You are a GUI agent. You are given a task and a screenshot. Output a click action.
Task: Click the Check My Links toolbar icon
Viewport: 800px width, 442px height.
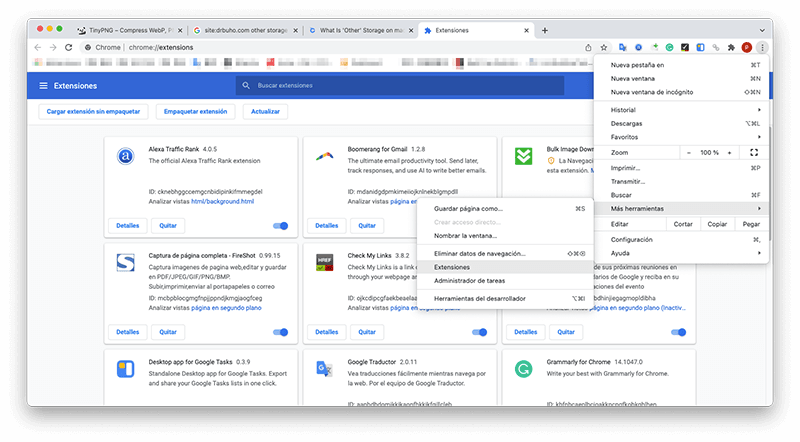coord(685,47)
